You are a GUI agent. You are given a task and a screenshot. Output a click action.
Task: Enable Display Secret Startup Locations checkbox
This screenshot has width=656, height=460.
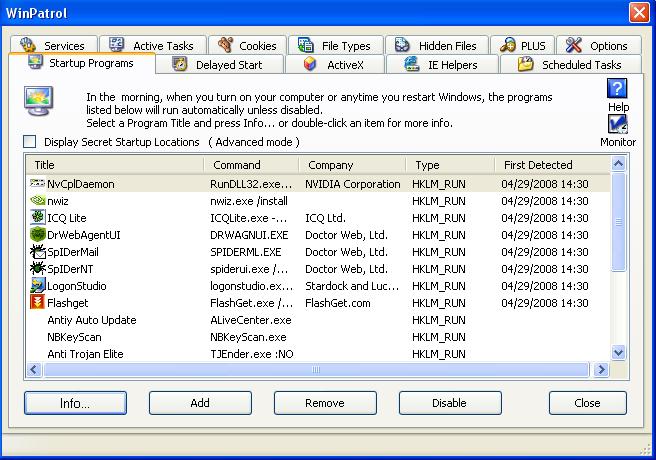[30, 142]
